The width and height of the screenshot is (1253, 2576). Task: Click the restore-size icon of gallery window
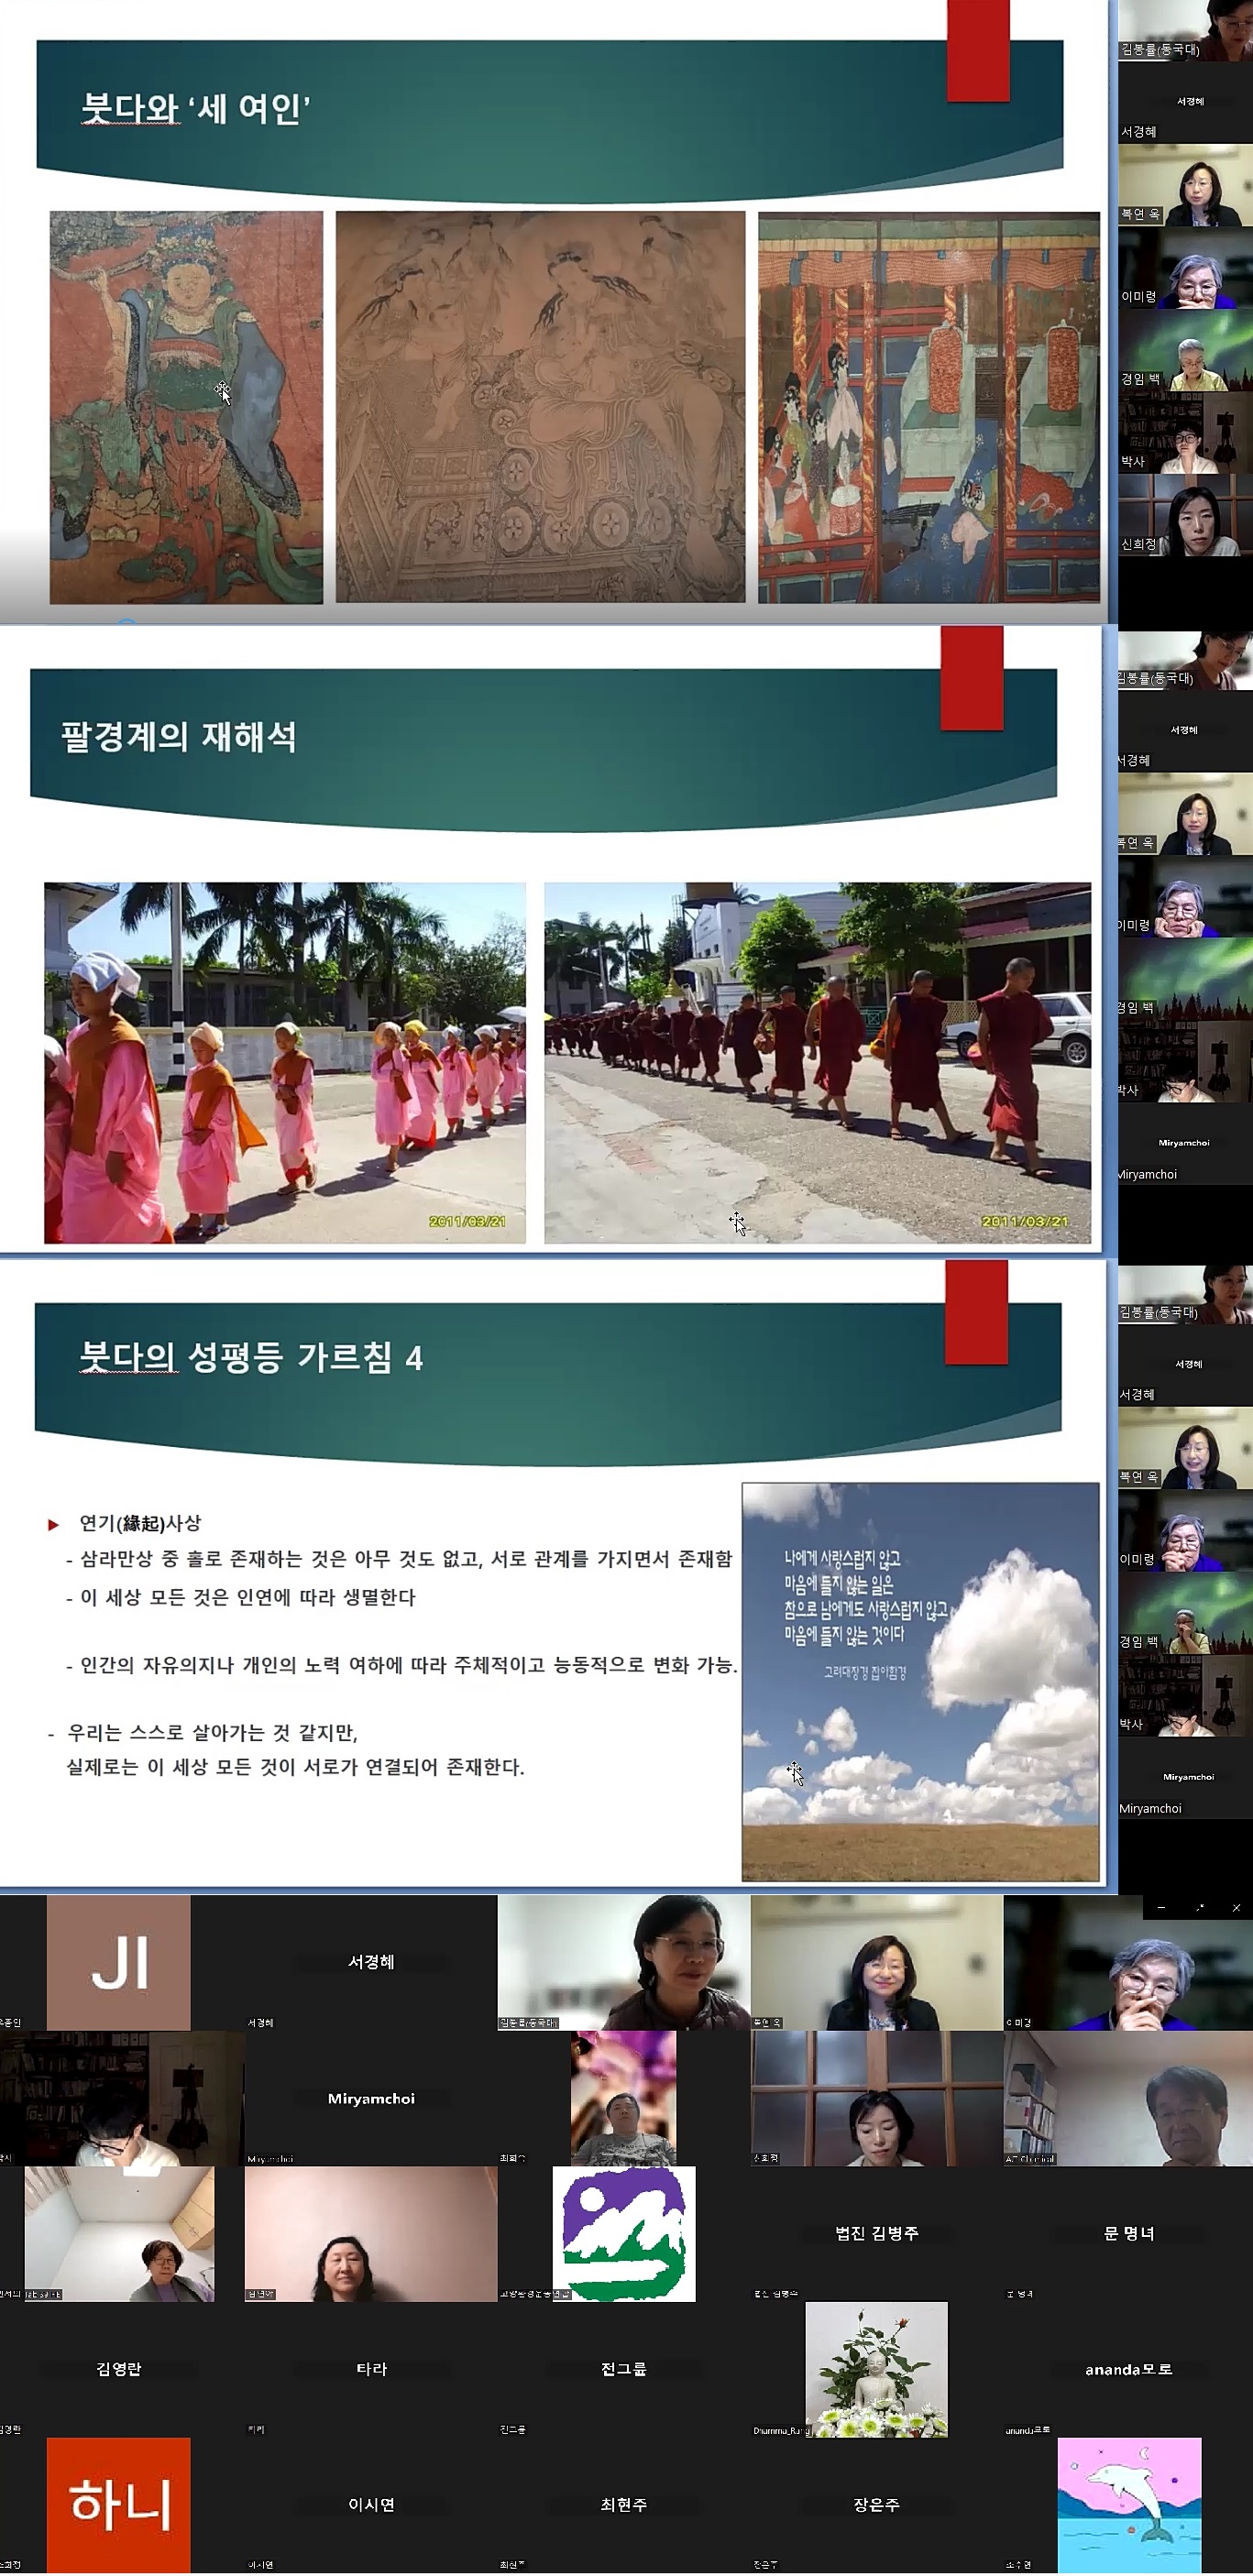[1199, 1909]
